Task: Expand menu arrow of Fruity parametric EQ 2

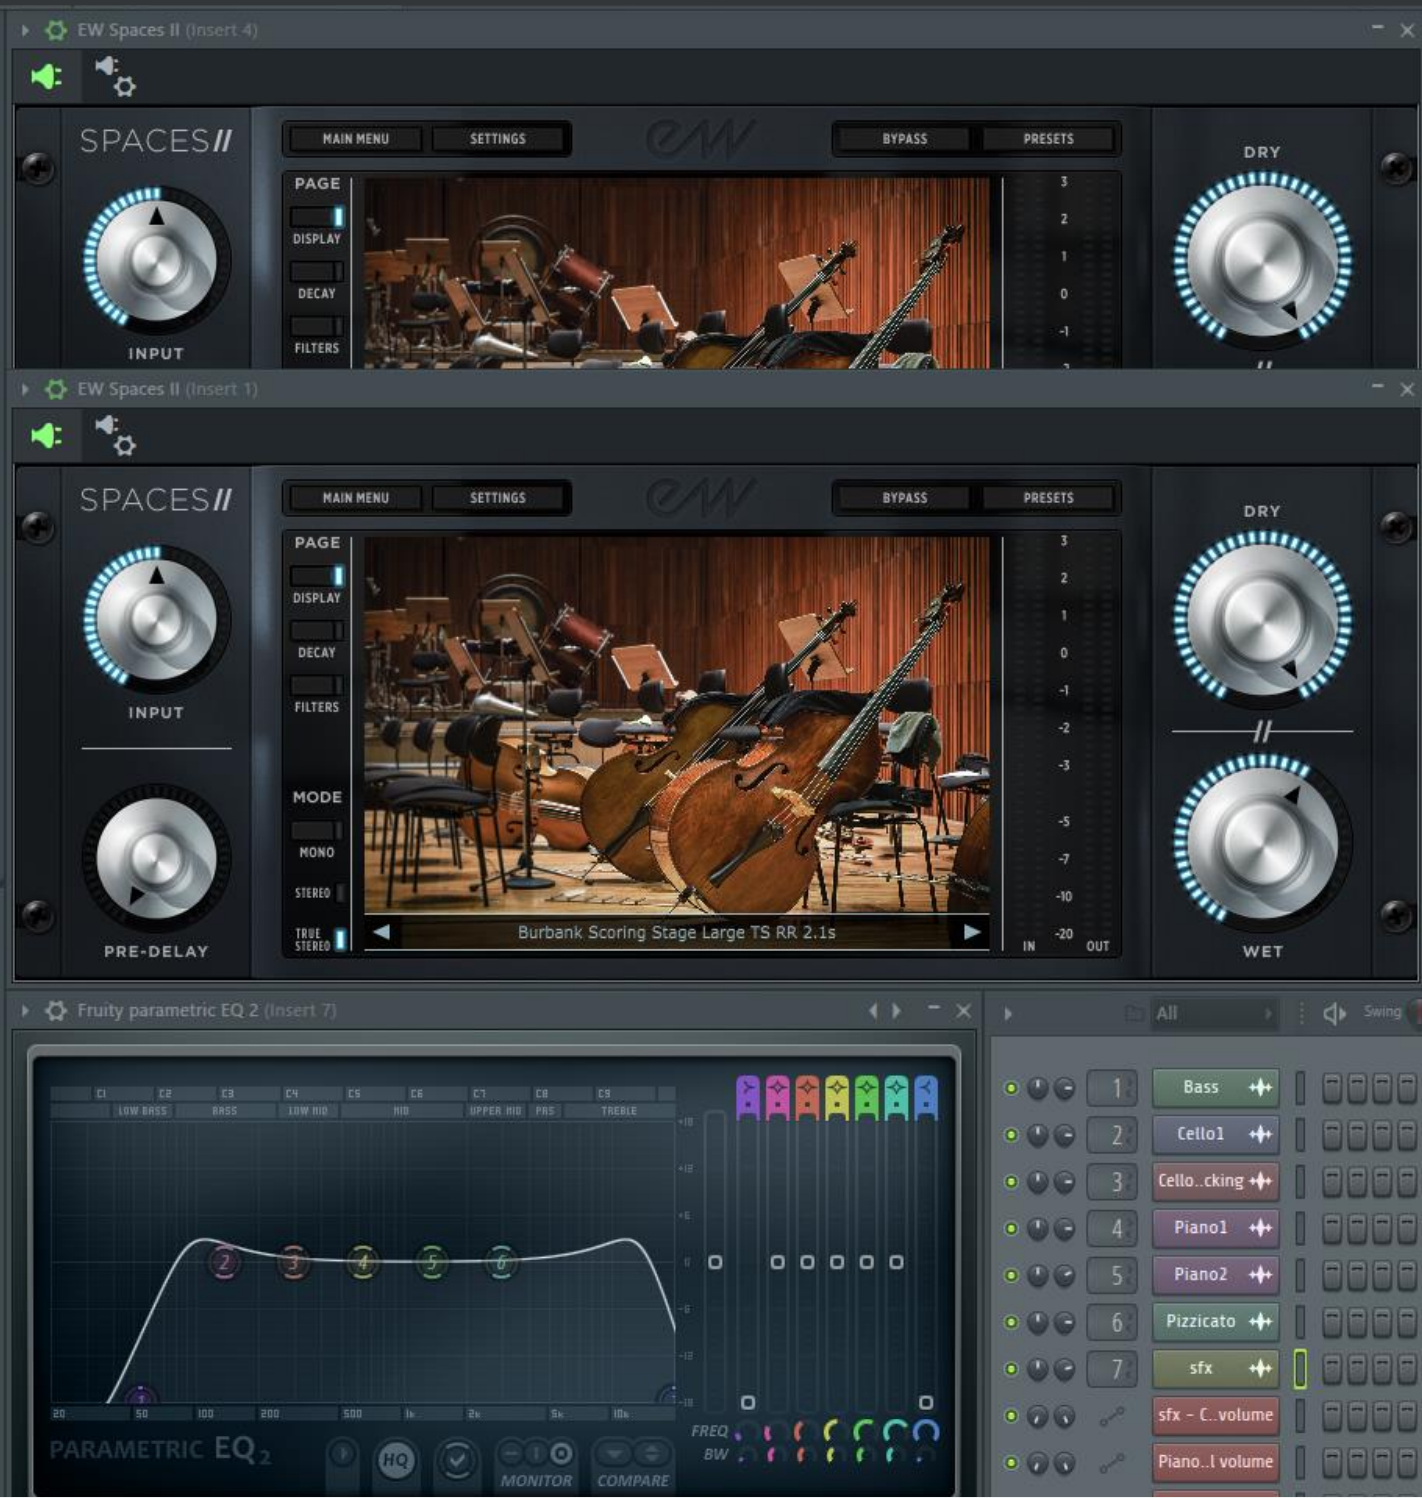Action: (x=25, y=1010)
